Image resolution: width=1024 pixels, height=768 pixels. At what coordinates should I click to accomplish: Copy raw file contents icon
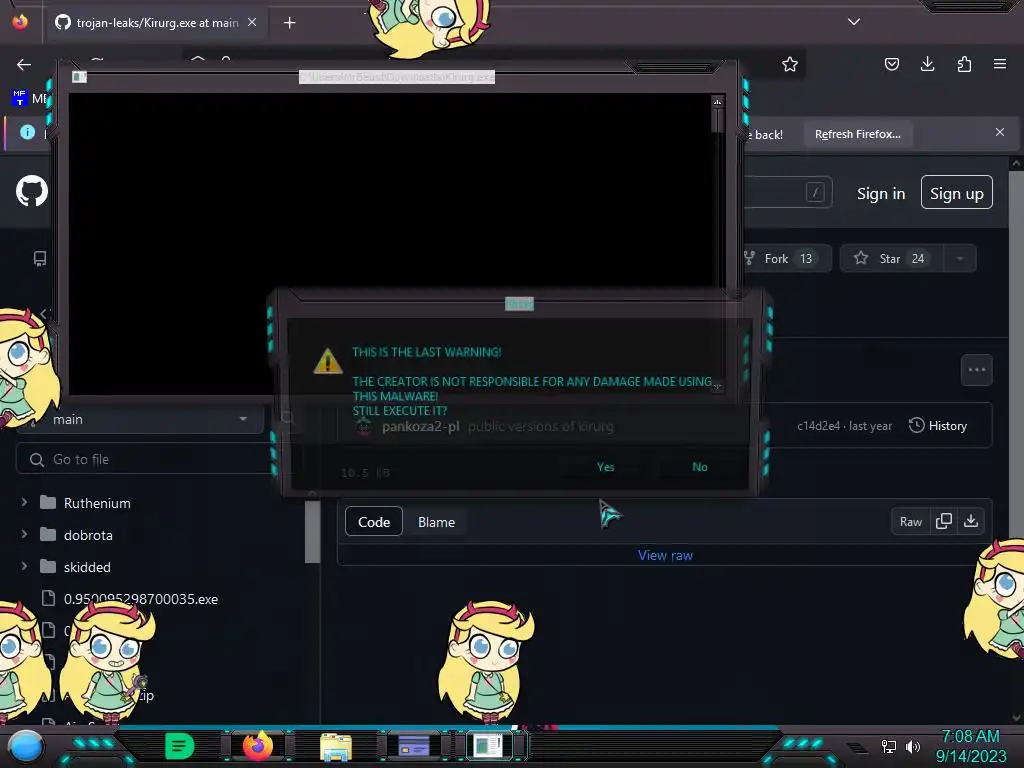[944, 521]
